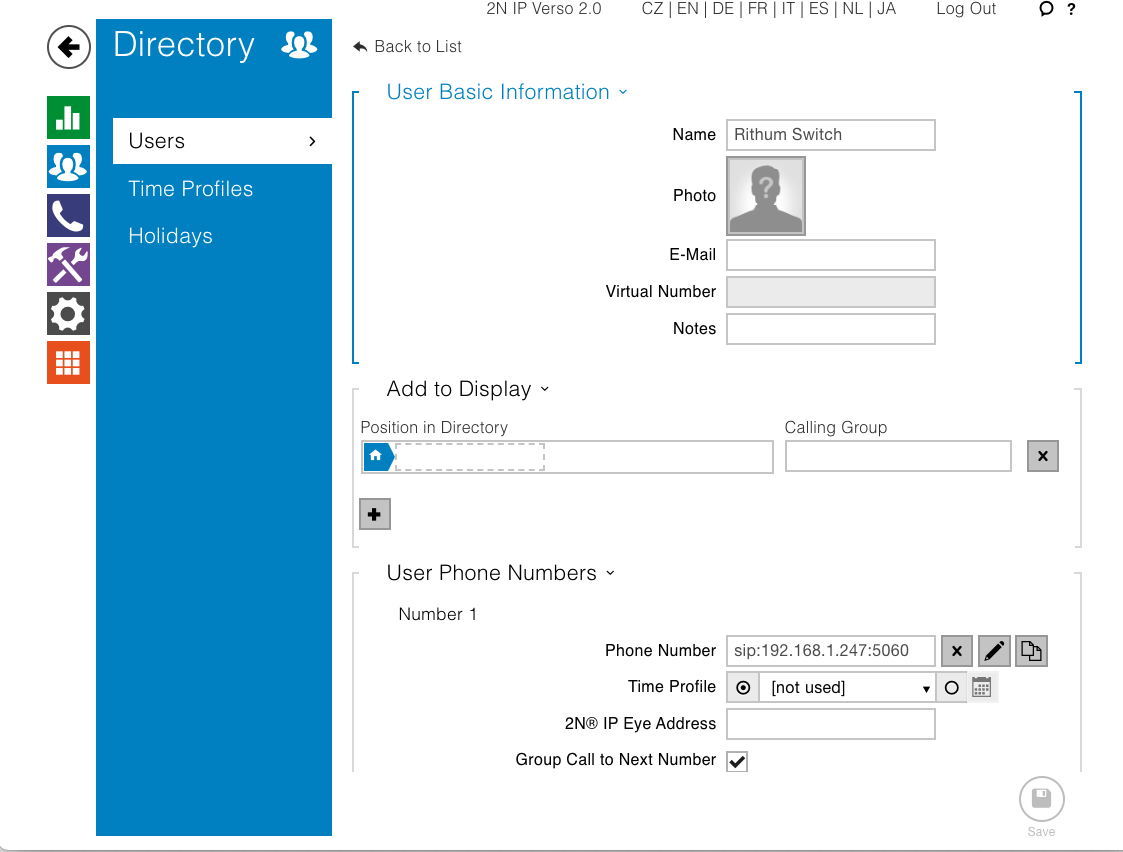
Task: Switch language to IT
Action: 788,9
